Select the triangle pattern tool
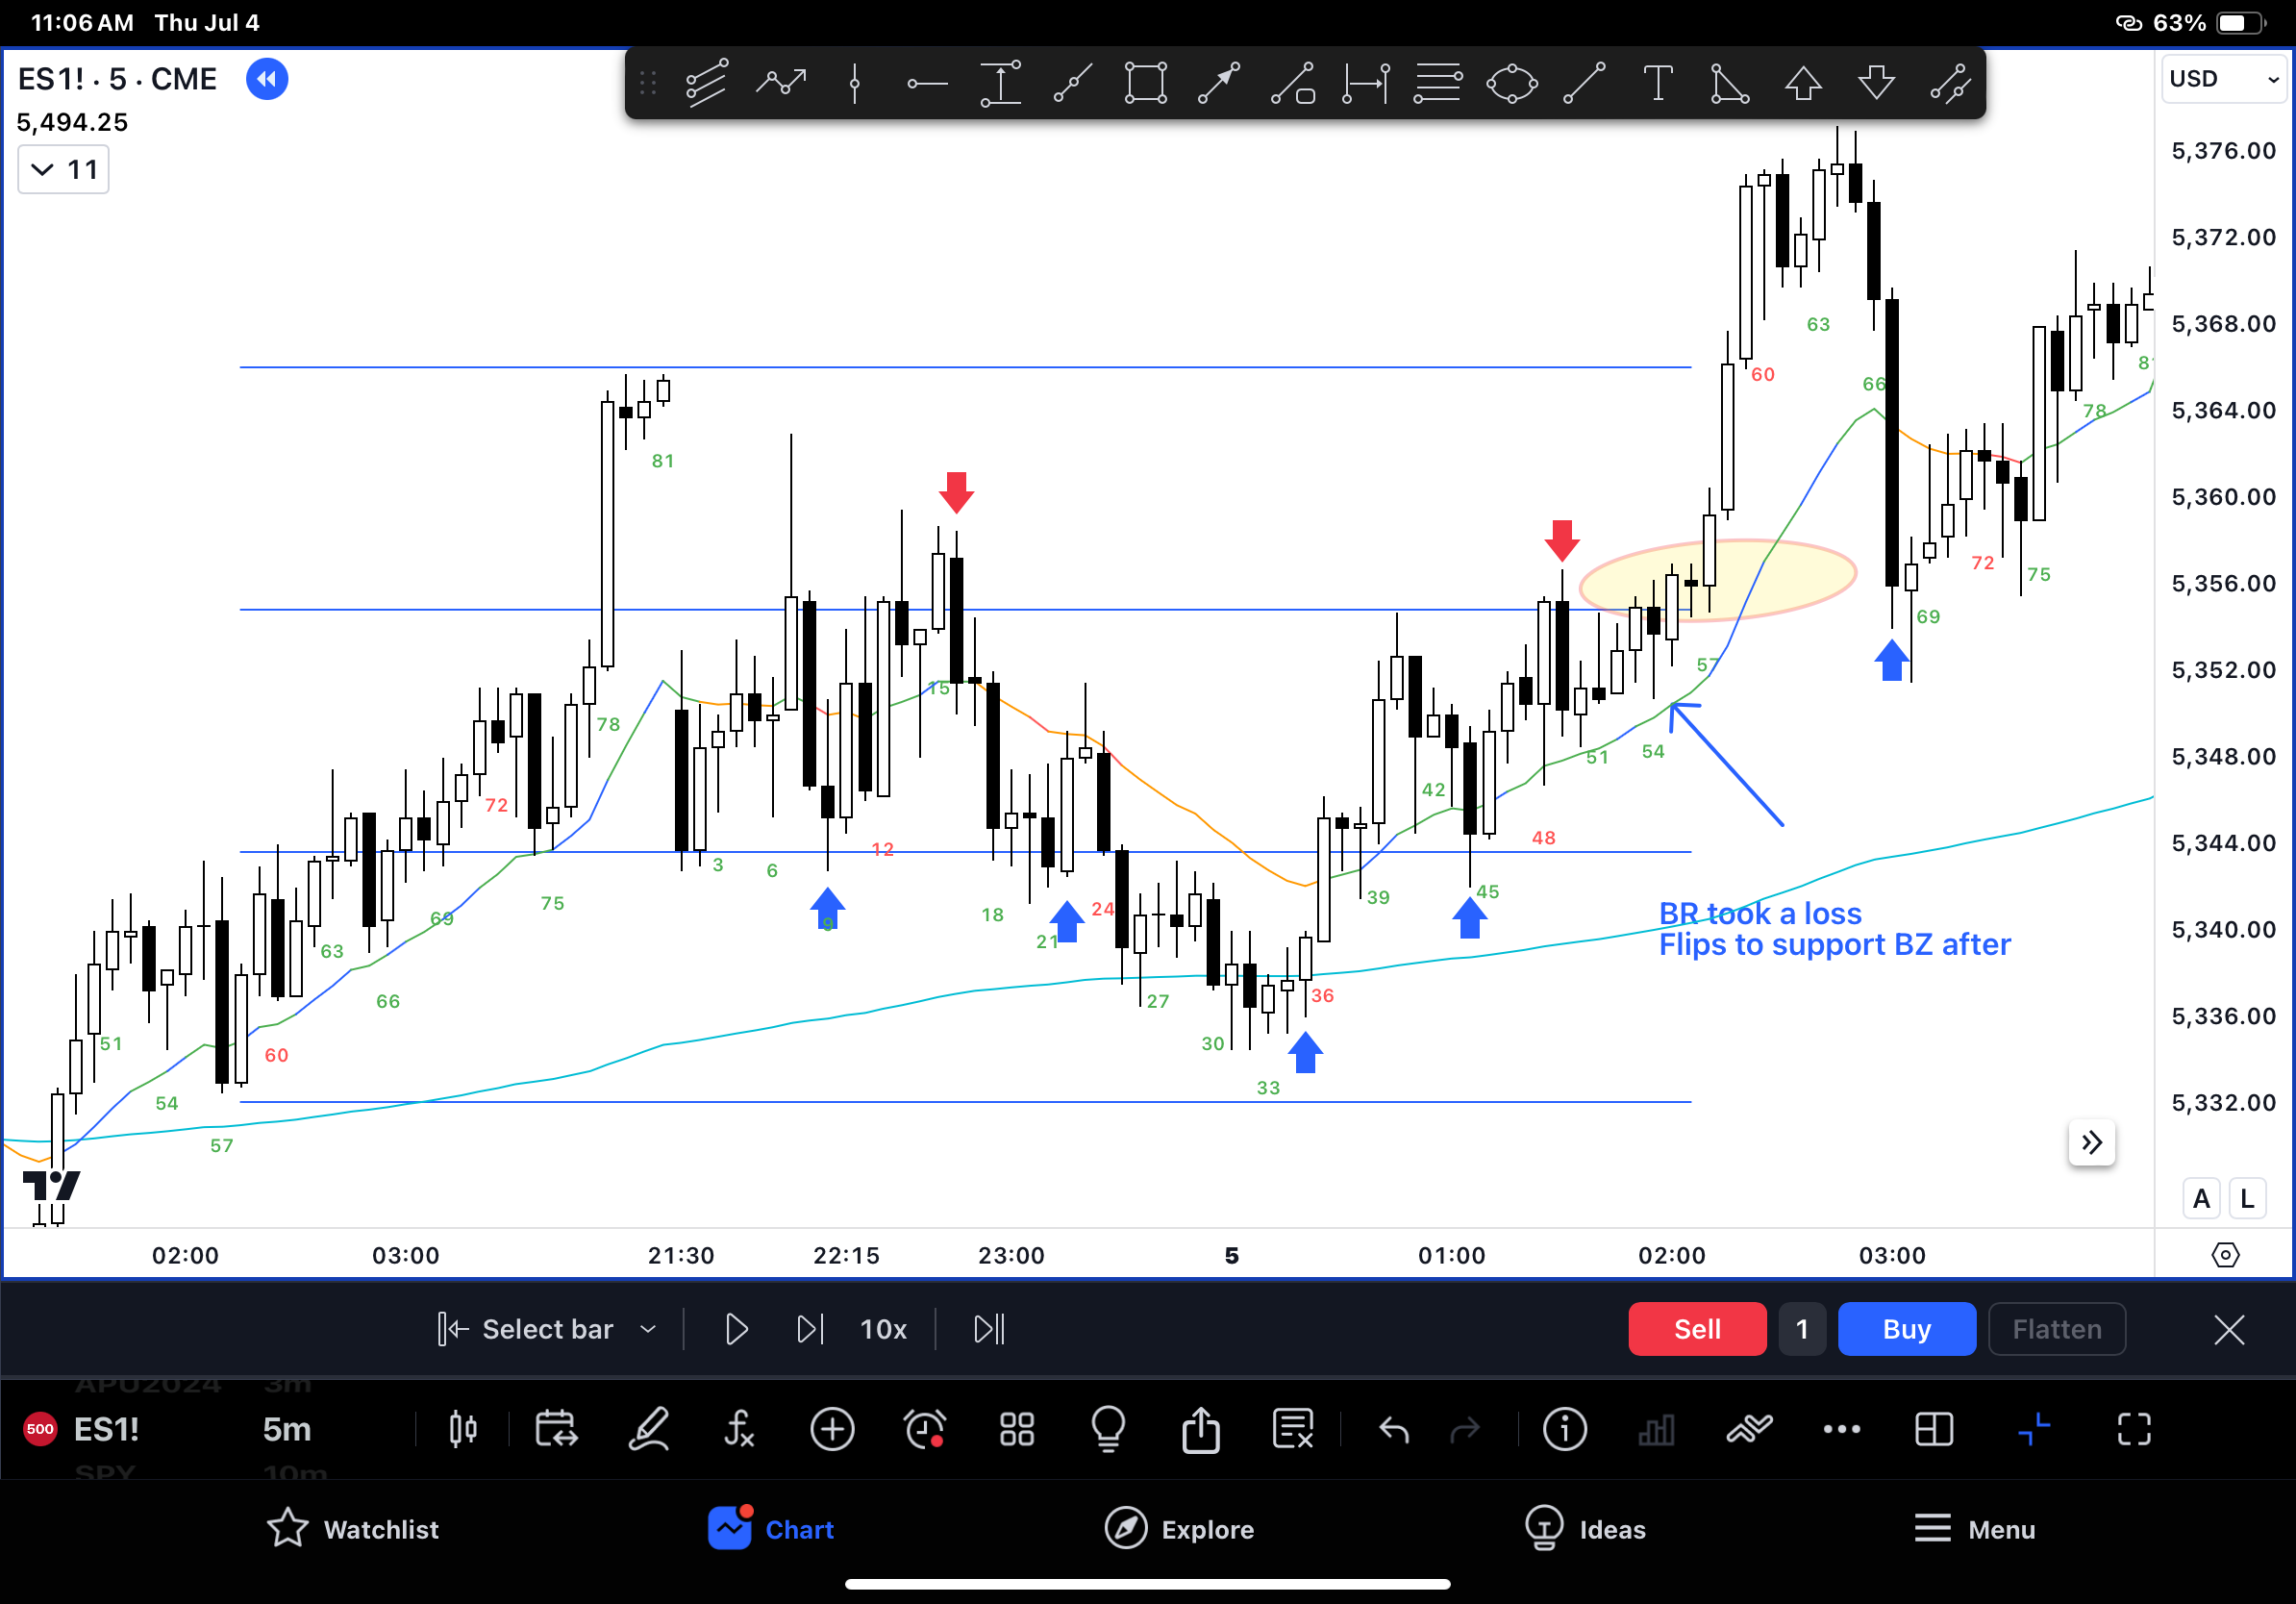The image size is (2296, 1604). [1730, 83]
